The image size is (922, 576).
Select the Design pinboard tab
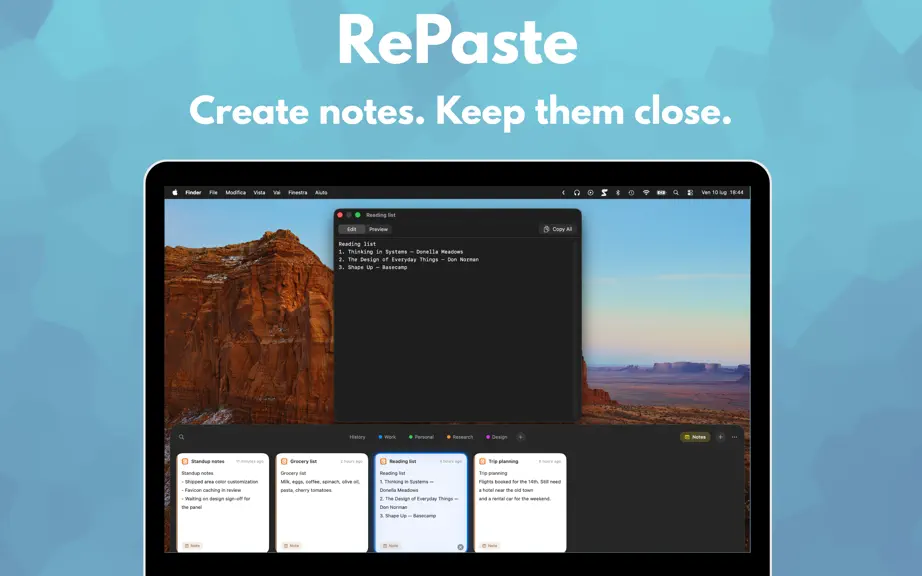tap(496, 437)
